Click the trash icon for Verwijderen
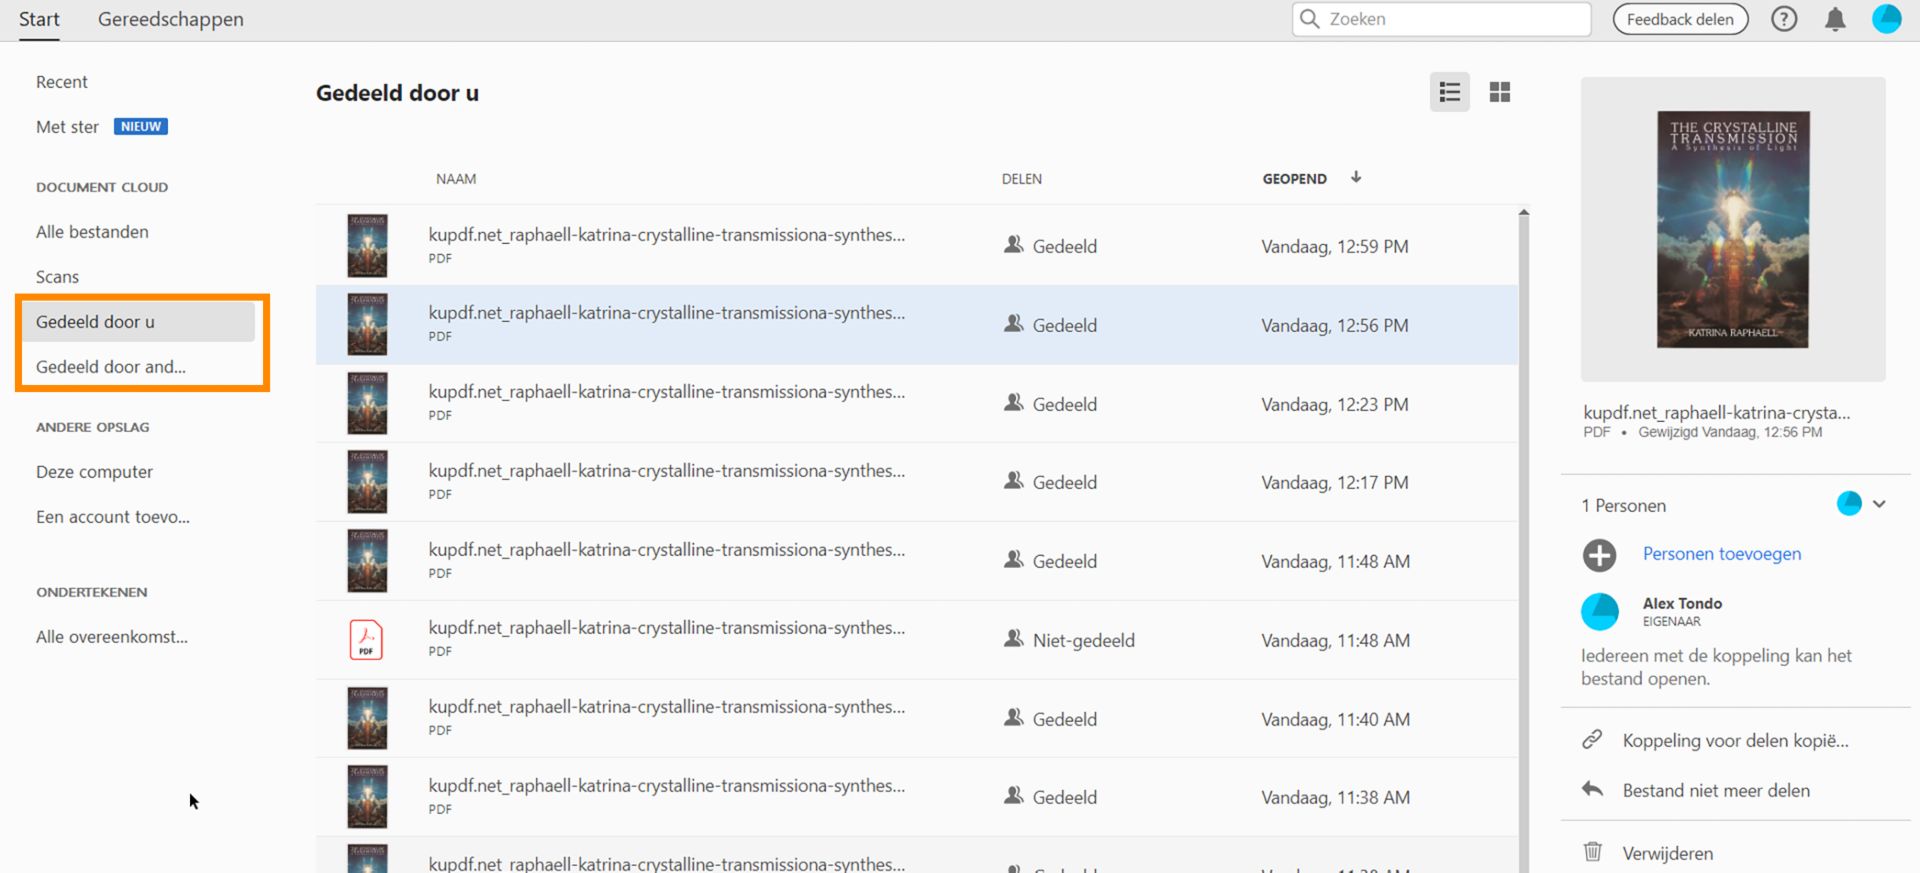The width and height of the screenshot is (1920, 873). (1592, 852)
